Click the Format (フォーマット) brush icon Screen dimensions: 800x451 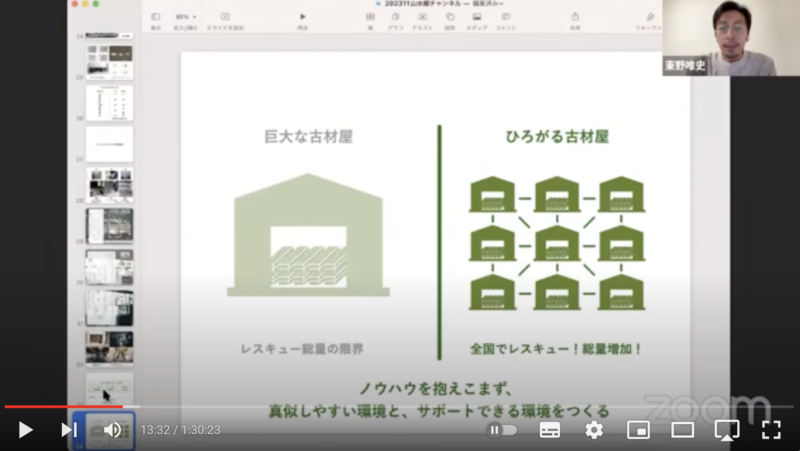pos(650,19)
